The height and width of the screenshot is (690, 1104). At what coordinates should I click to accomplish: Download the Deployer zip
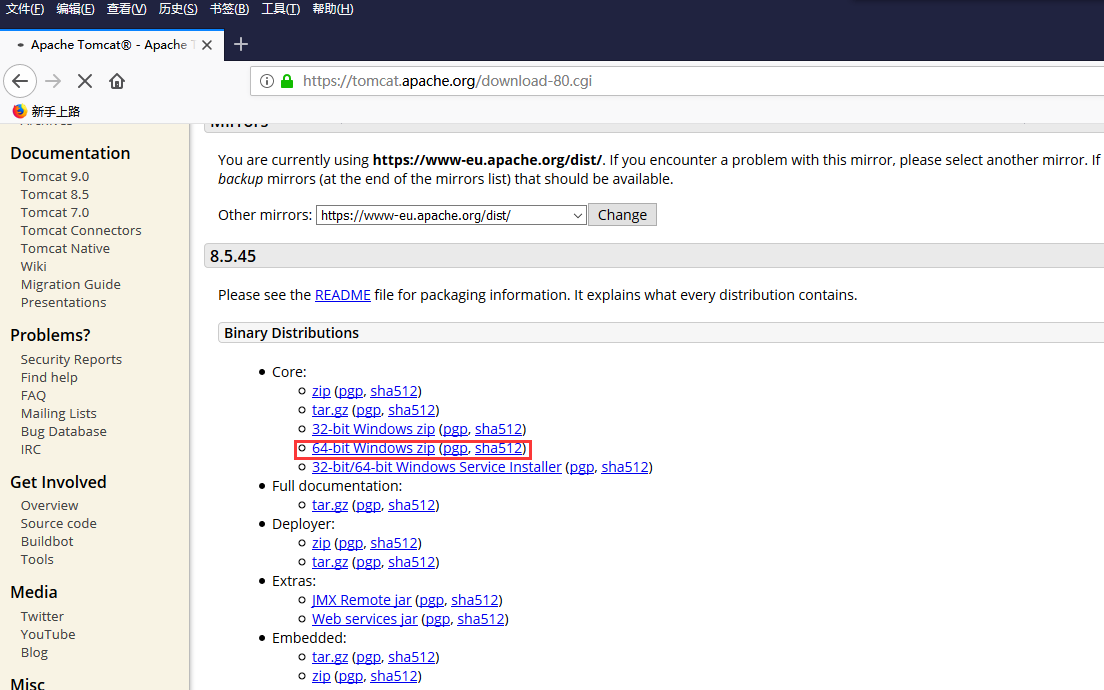pyautogui.click(x=321, y=543)
